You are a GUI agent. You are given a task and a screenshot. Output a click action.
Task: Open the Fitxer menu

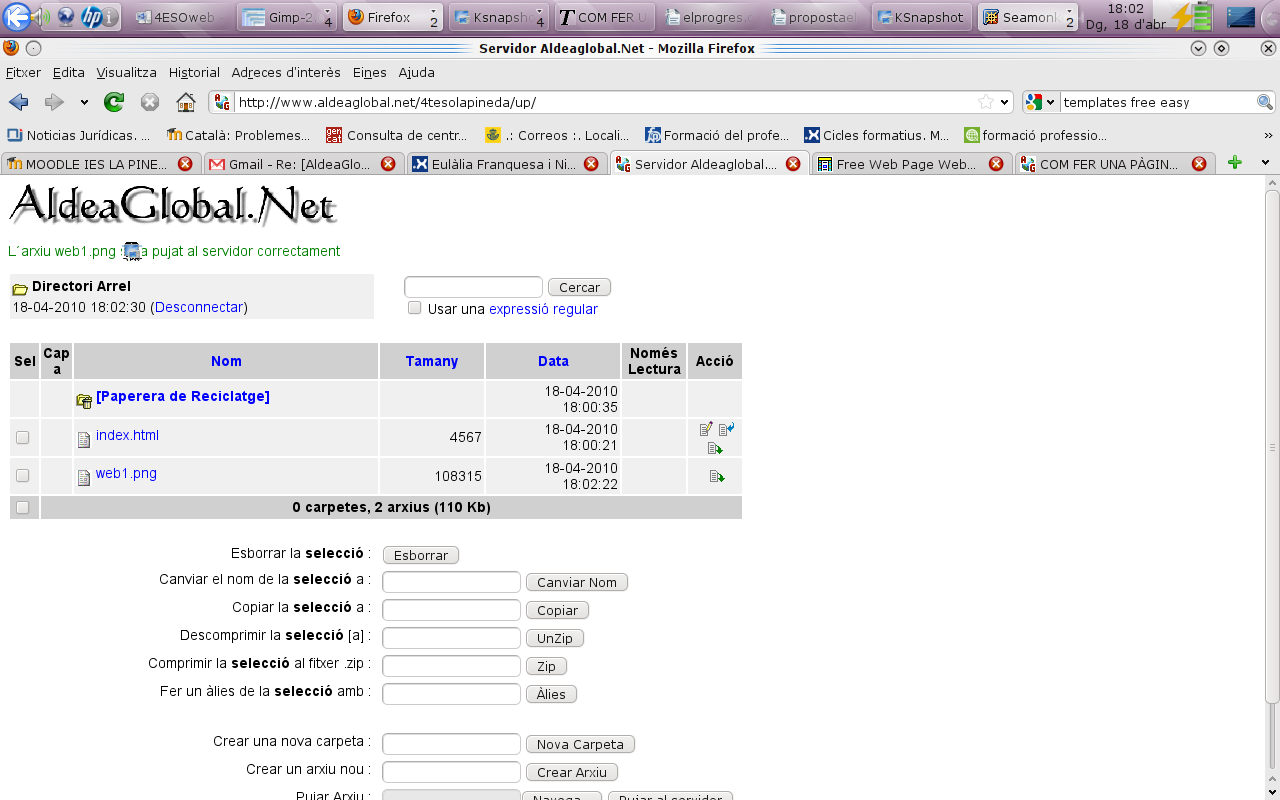pyautogui.click(x=23, y=72)
